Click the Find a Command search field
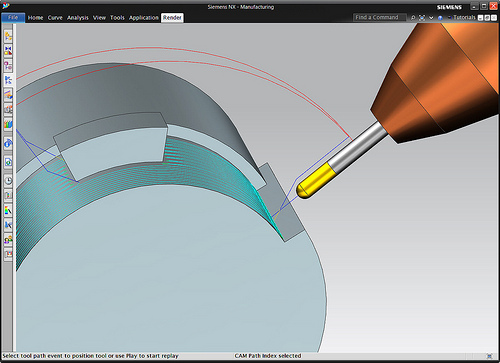 point(380,17)
